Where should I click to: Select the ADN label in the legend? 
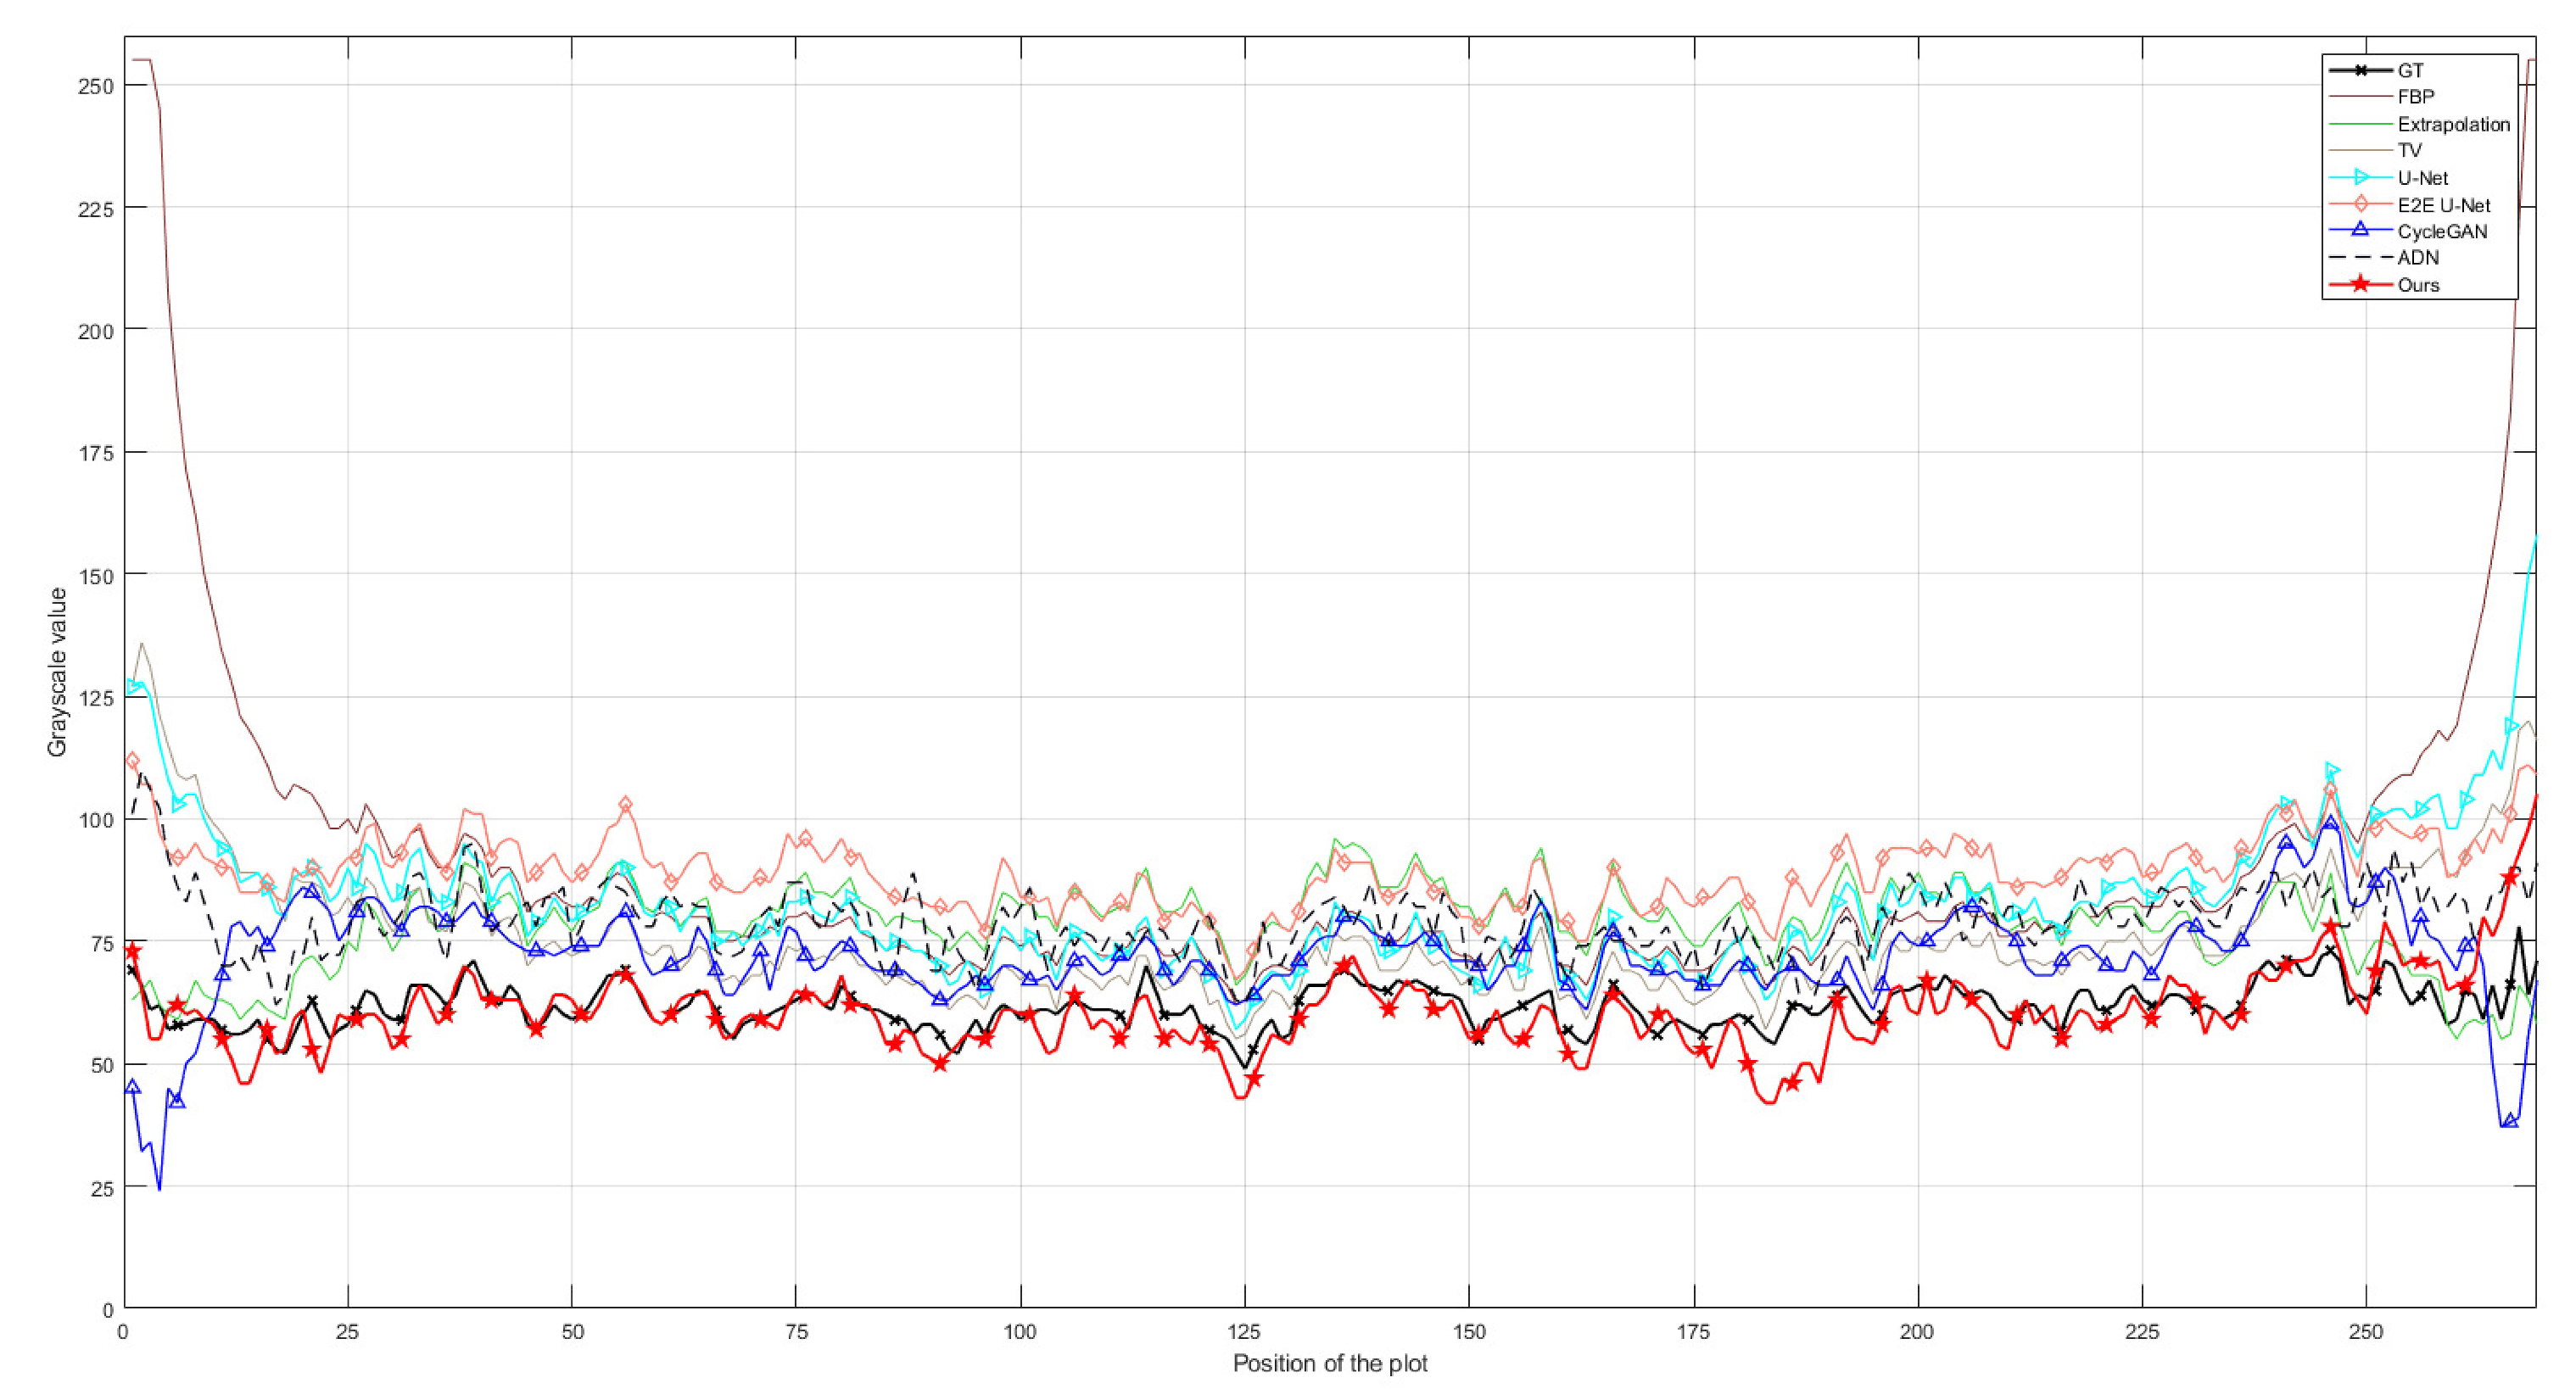[x=2419, y=258]
